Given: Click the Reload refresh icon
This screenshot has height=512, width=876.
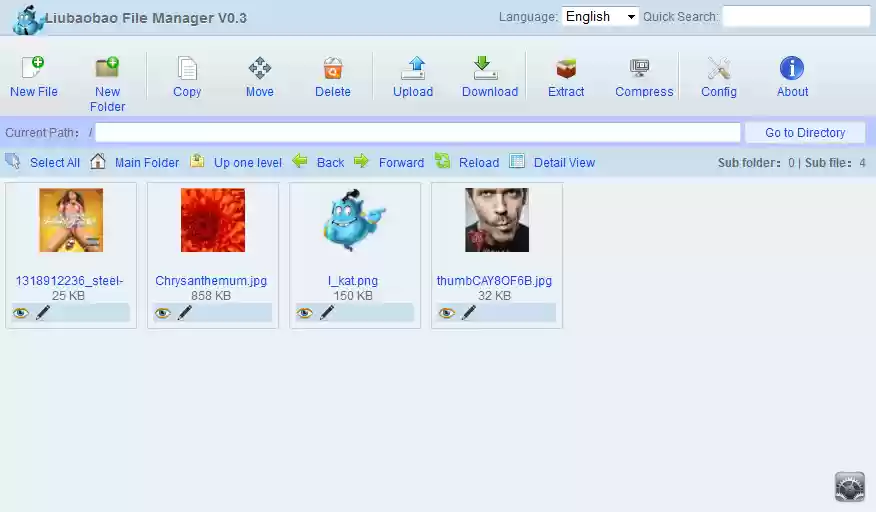Looking at the screenshot, I should tap(442, 162).
